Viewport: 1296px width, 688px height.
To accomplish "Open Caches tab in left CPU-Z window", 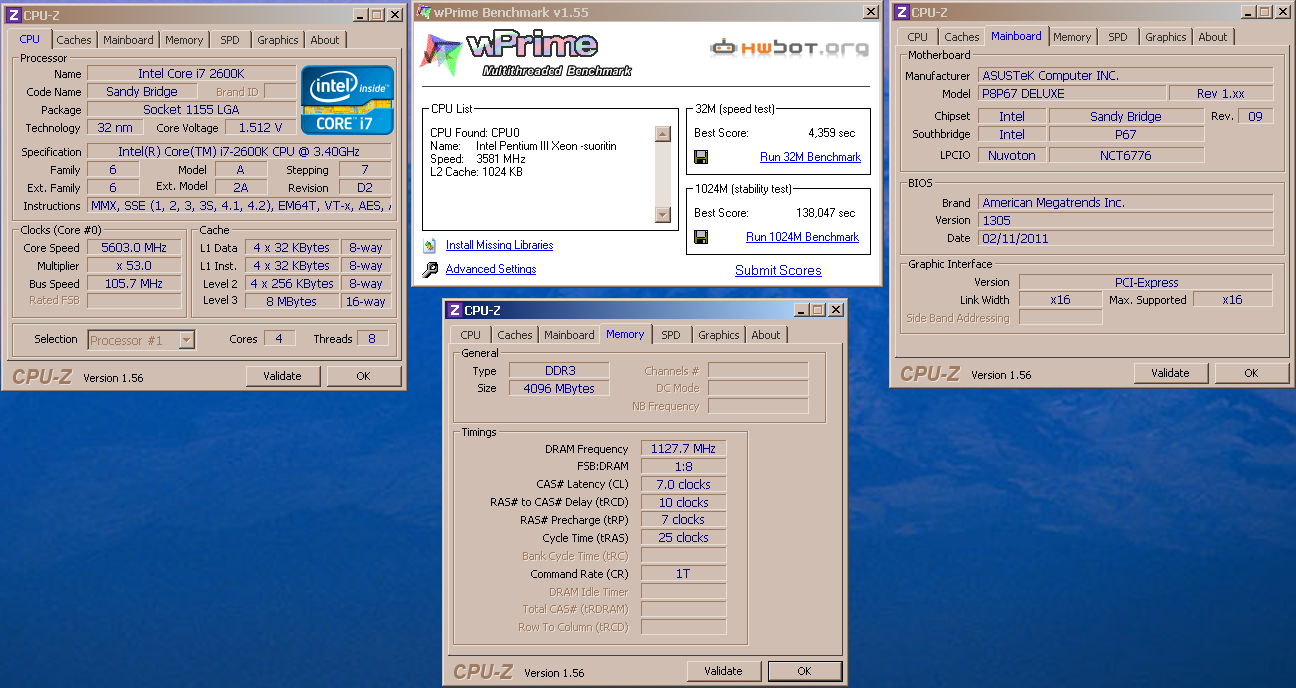I will tap(74, 40).
